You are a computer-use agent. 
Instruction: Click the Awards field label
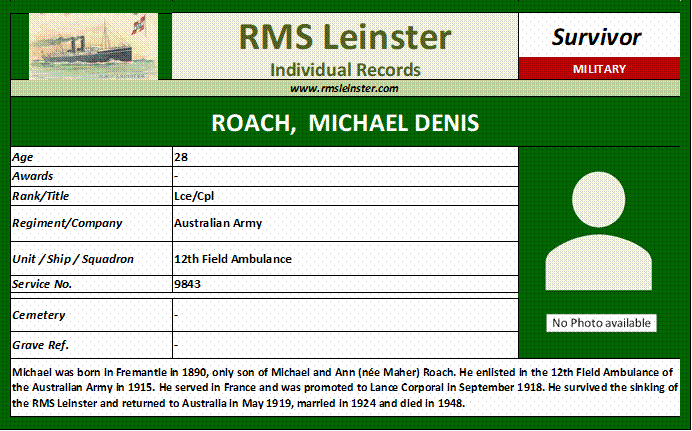(32, 176)
